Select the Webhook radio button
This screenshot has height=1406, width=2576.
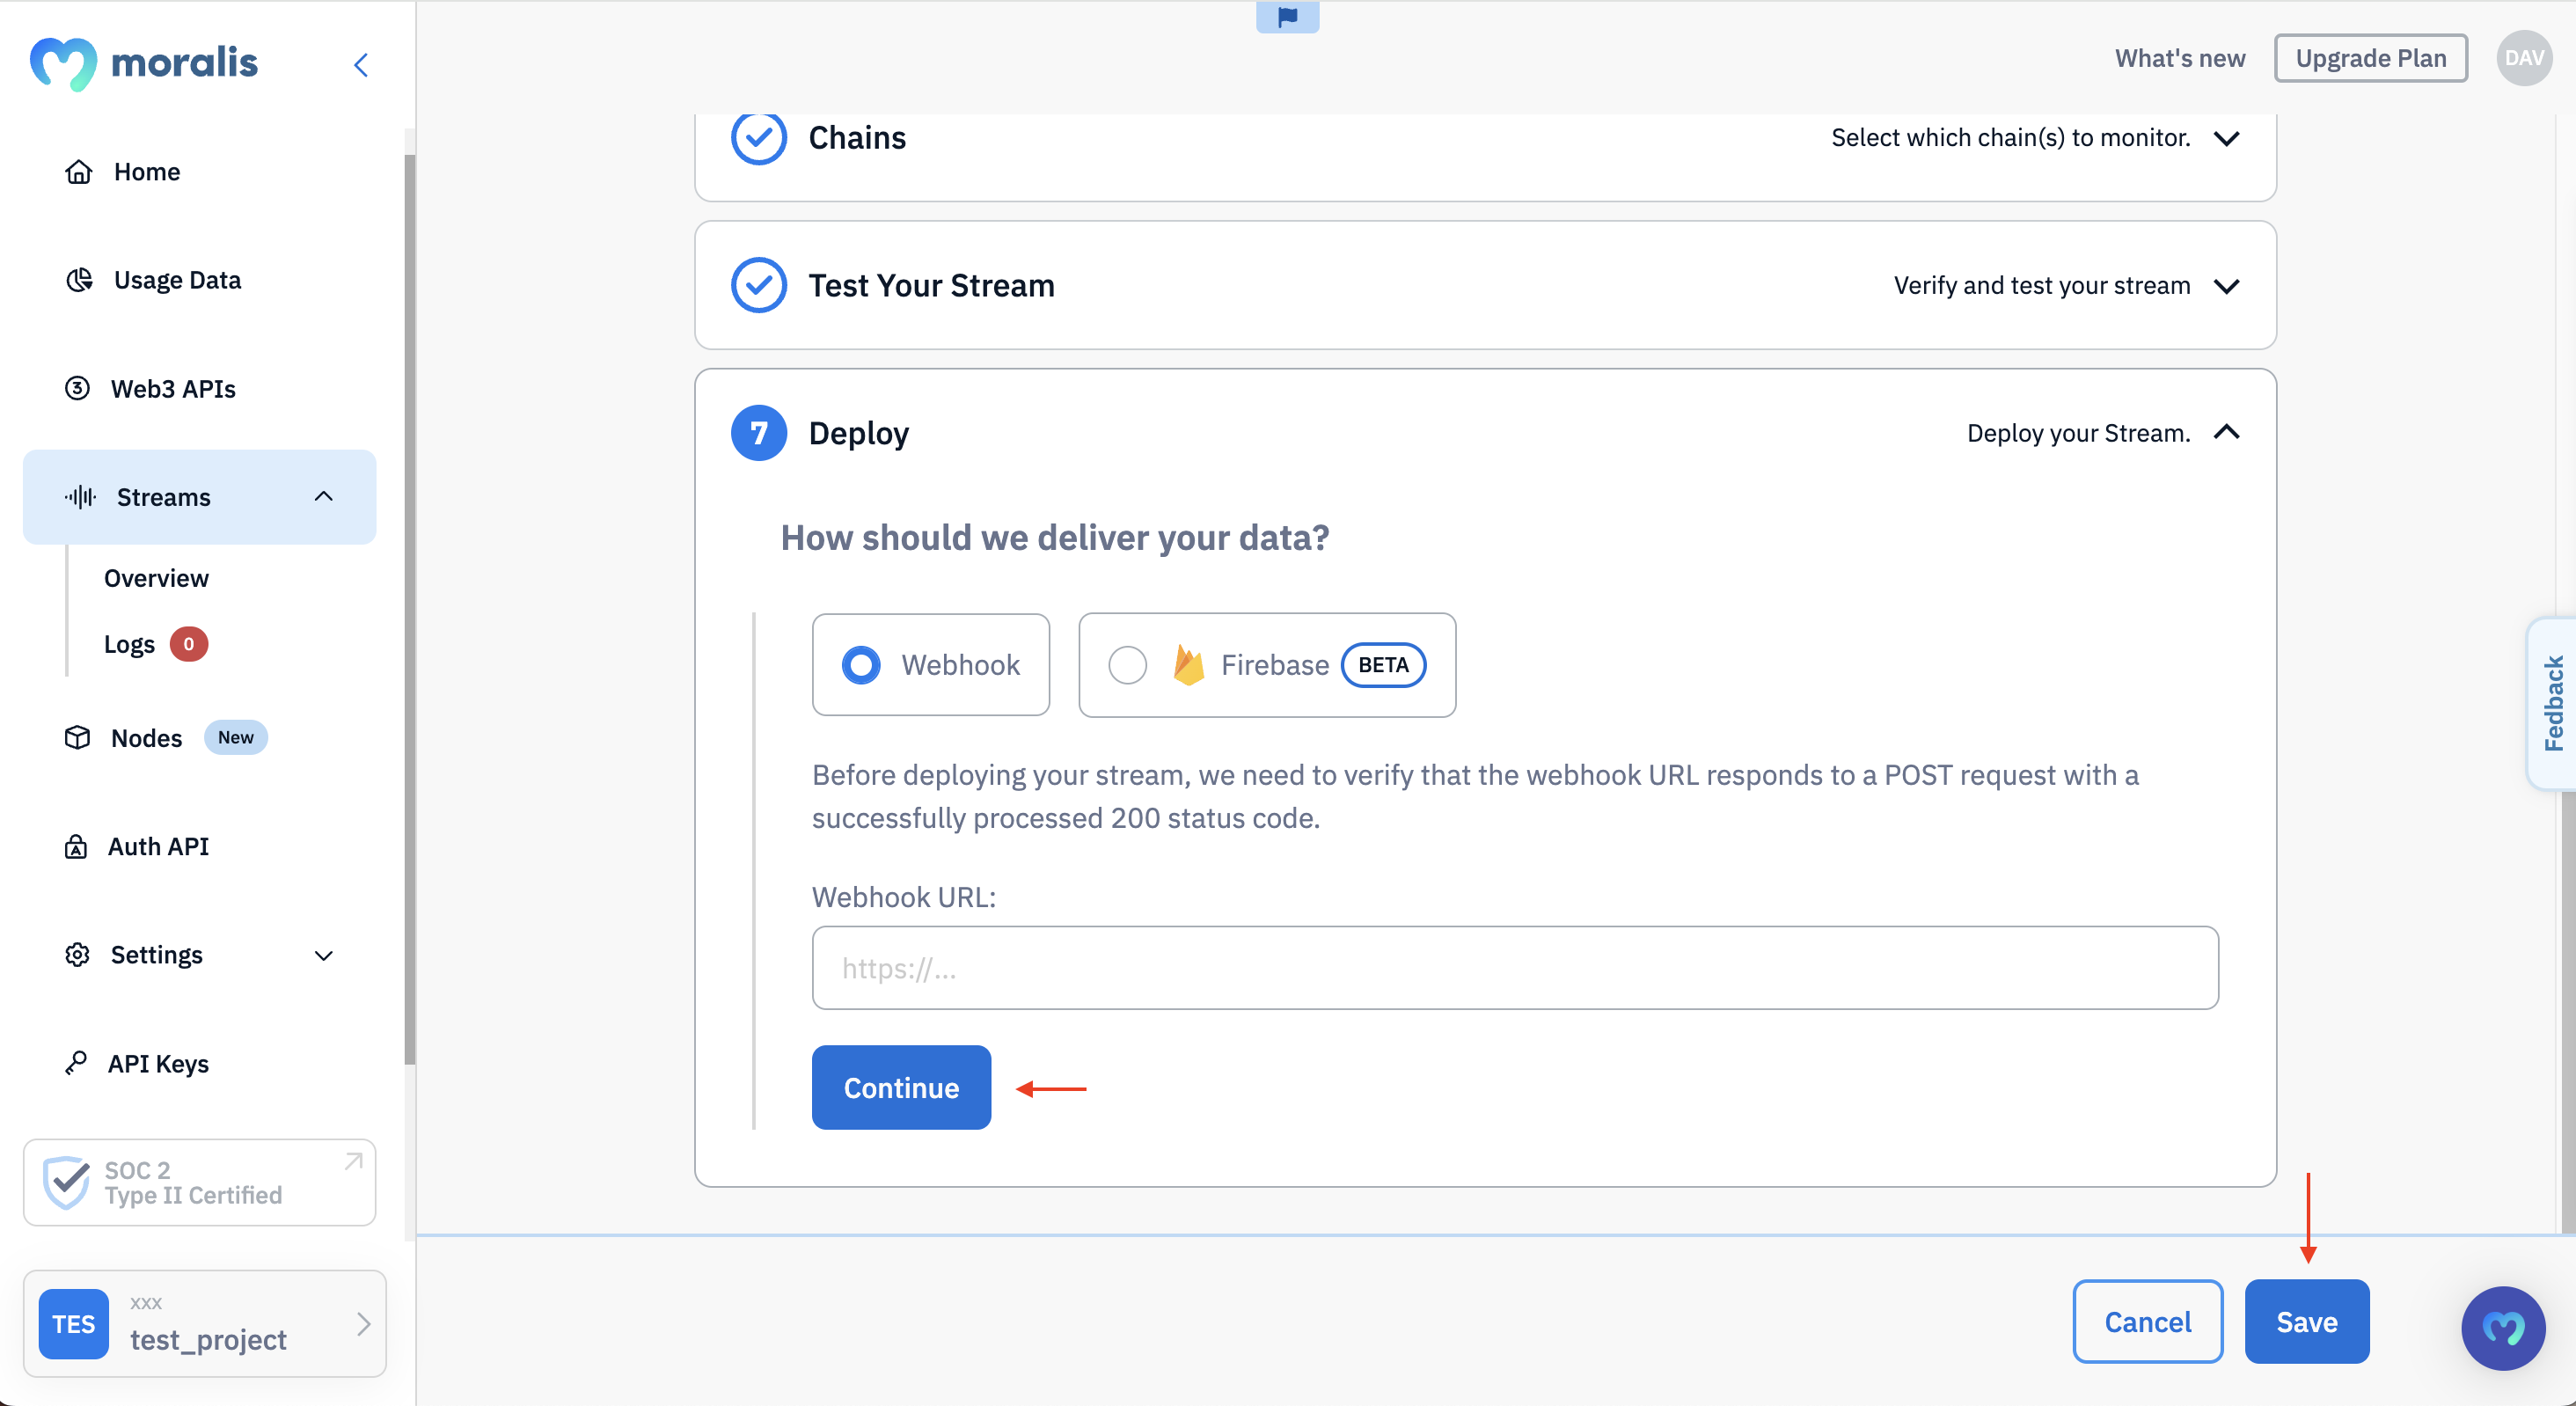861,665
